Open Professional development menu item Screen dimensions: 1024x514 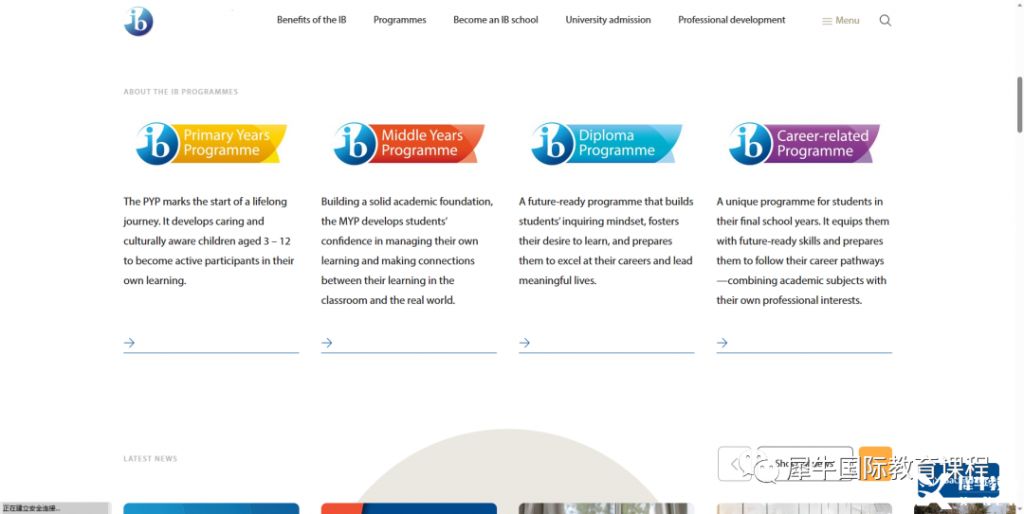731,20
